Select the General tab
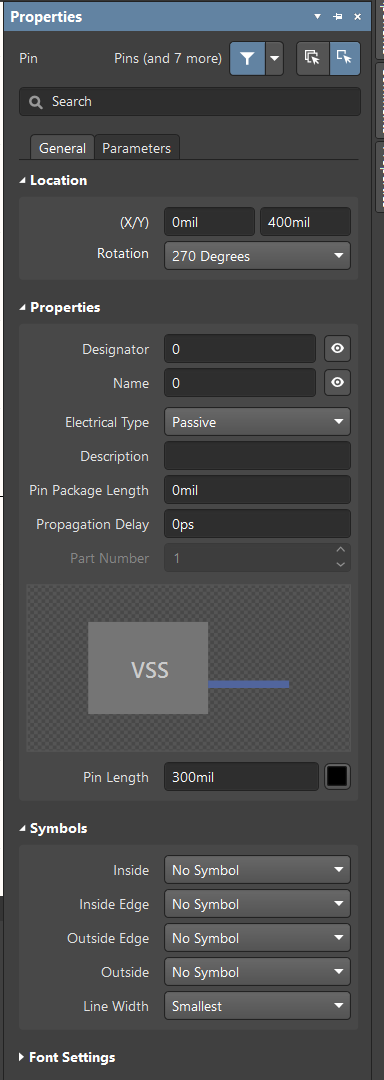The height and width of the screenshot is (1080, 384). (x=63, y=147)
